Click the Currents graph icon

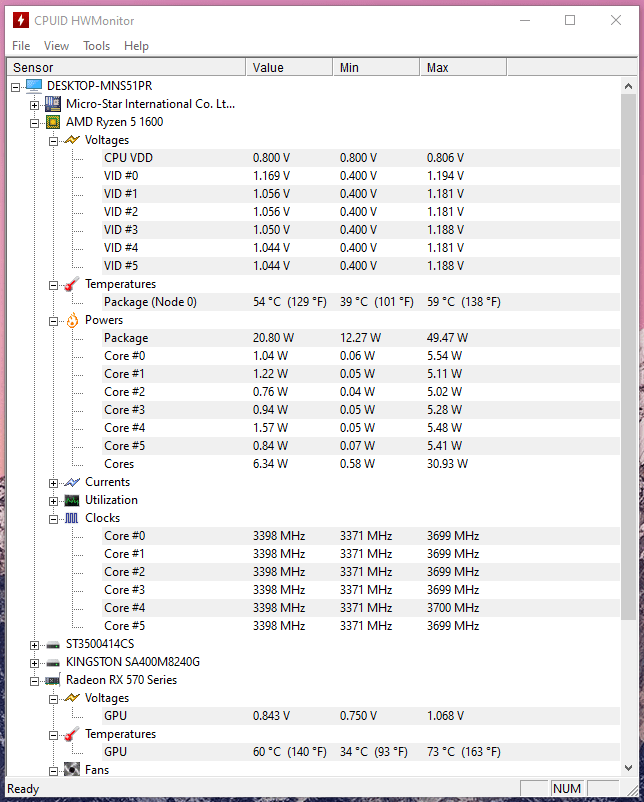72,482
